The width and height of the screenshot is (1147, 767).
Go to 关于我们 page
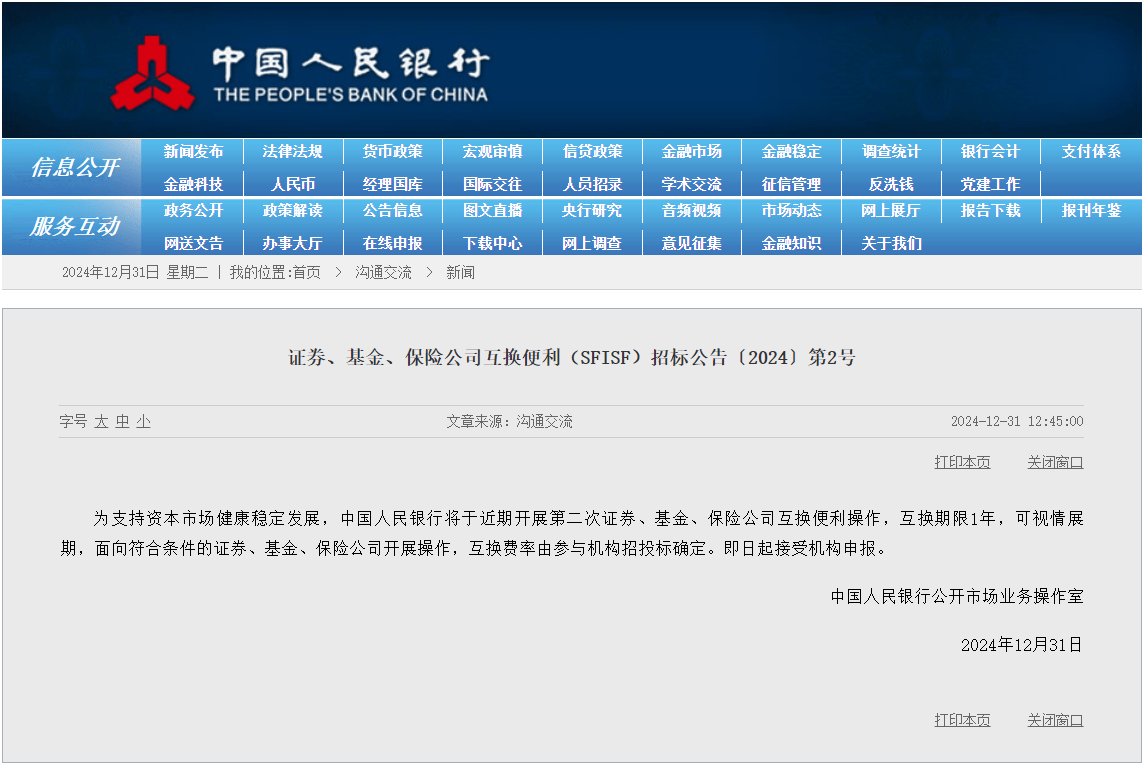coord(891,244)
